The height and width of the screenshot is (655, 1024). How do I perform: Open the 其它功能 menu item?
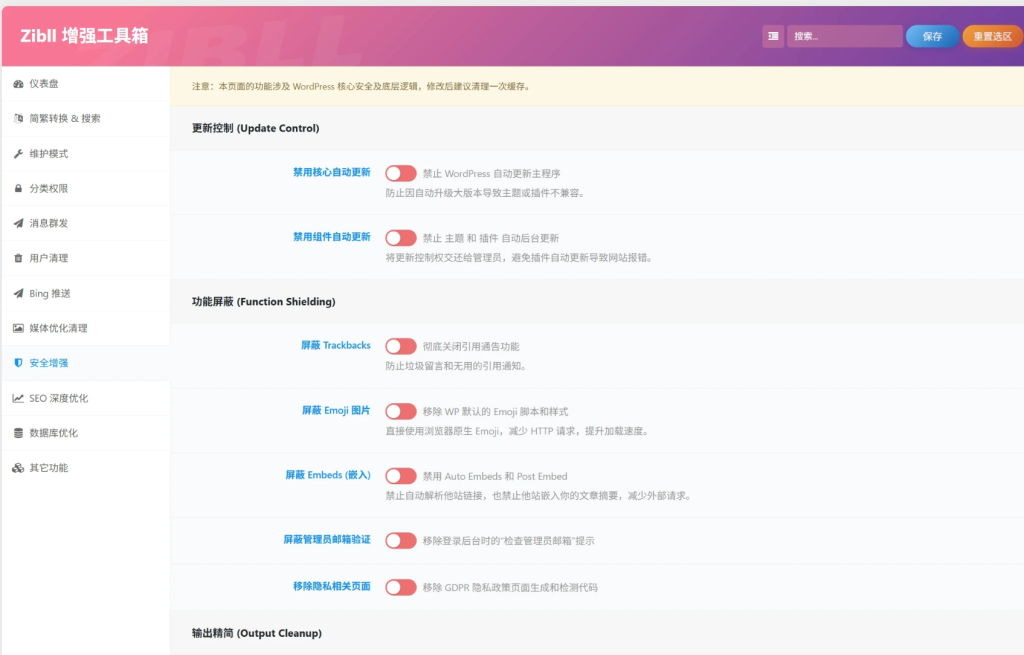point(86,468)
